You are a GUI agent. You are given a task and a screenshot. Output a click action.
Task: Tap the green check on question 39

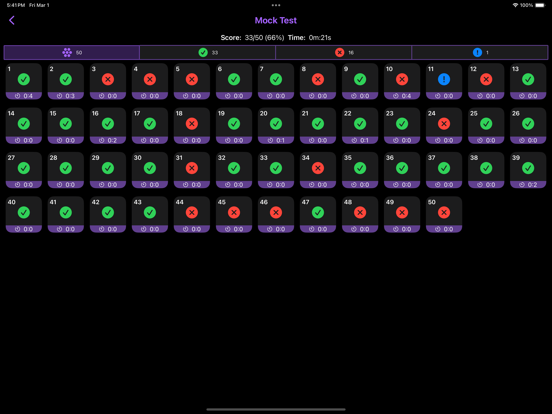pyautogui.click(x=528, y=168)
